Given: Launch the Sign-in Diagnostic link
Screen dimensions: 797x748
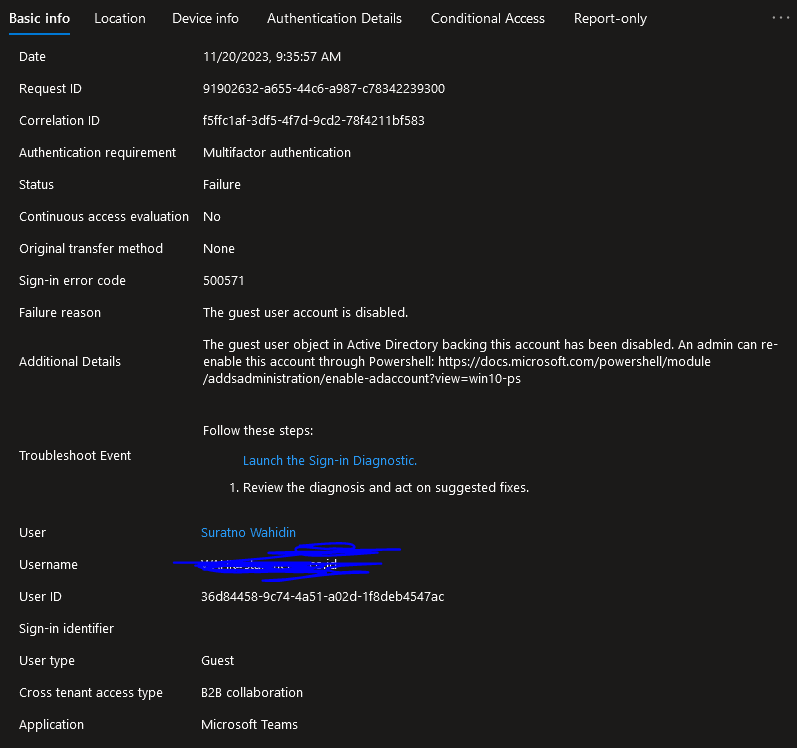Looking at the screenshot, I should coord(330,460).
